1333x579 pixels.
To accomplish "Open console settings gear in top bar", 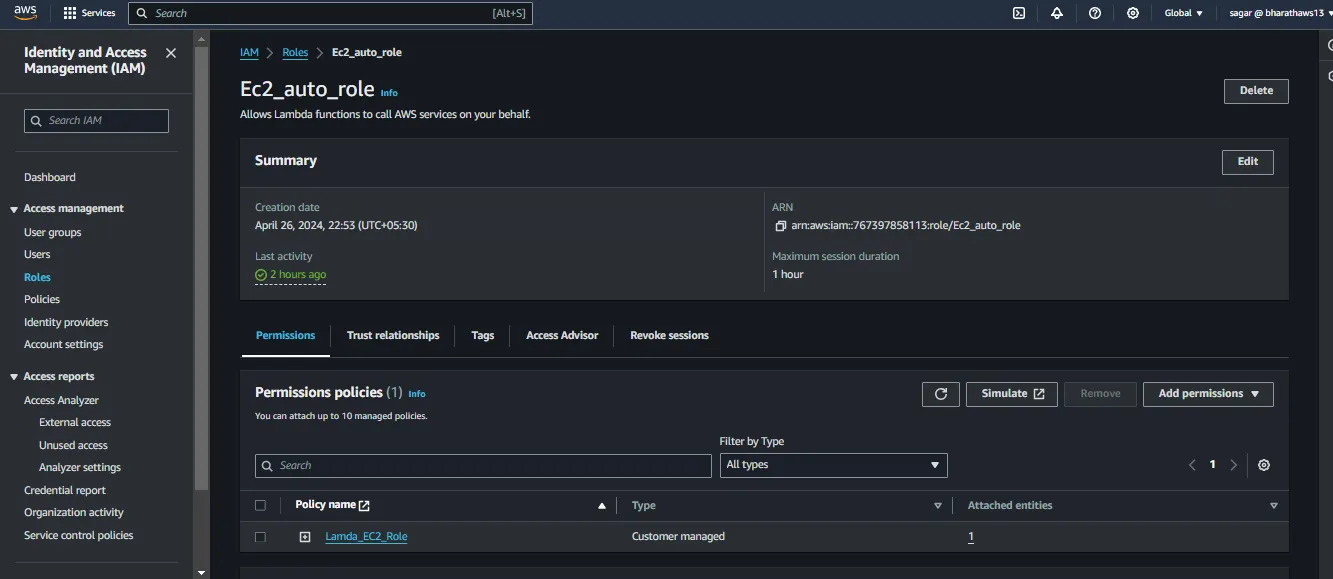I will (1133, 13).
